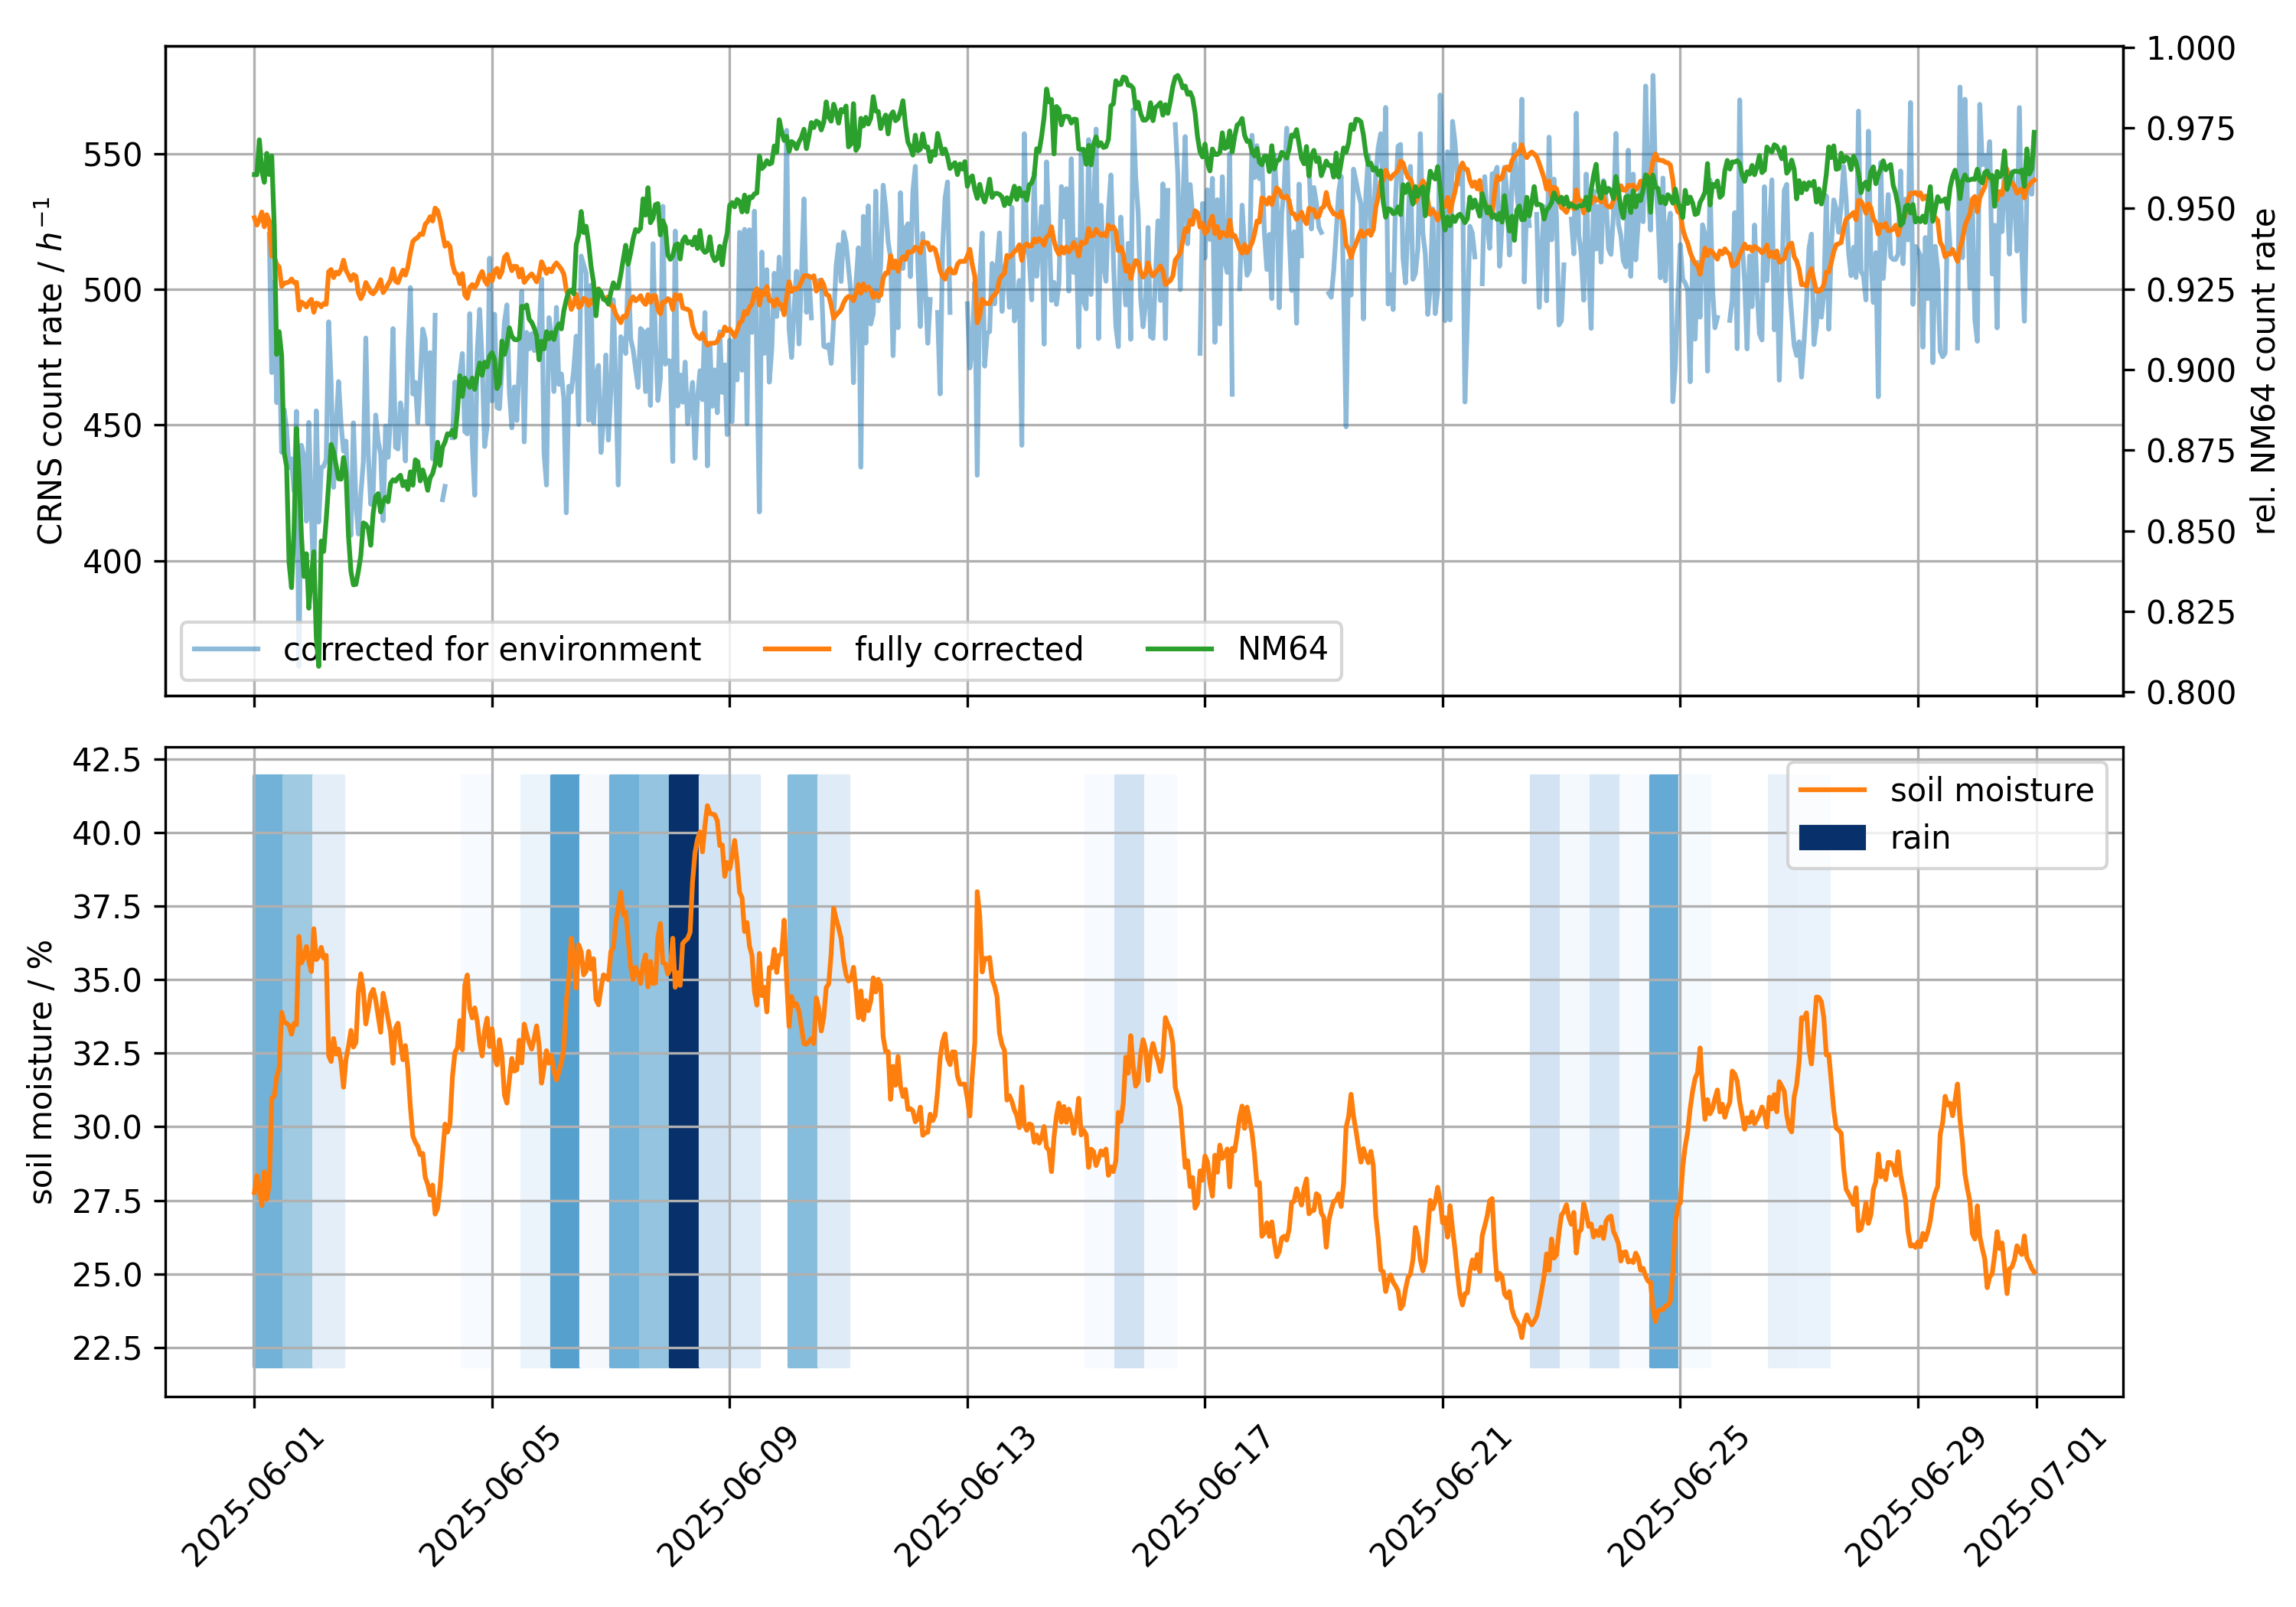Click the blue 'corrected for environment' legend line
This screenshot has height=1607, width=2296.
[226, 650]
